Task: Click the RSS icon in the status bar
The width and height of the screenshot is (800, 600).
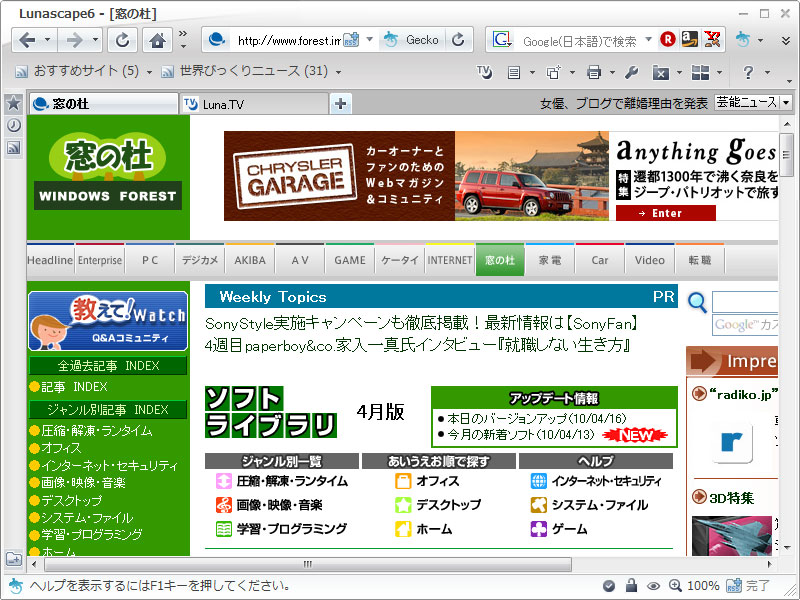Action: coord(734,586)
